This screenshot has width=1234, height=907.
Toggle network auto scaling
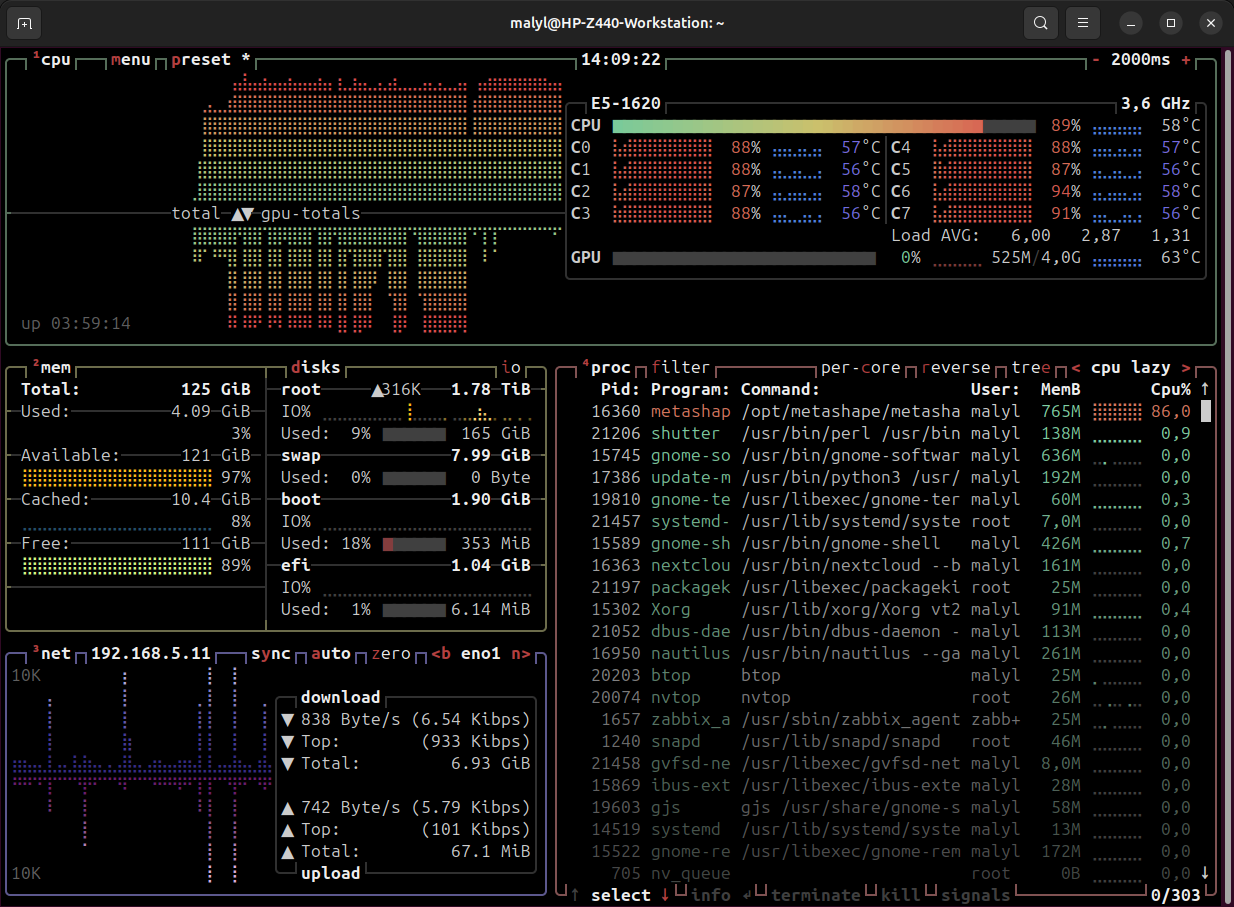pyautogui.click(x=331, y=654)
